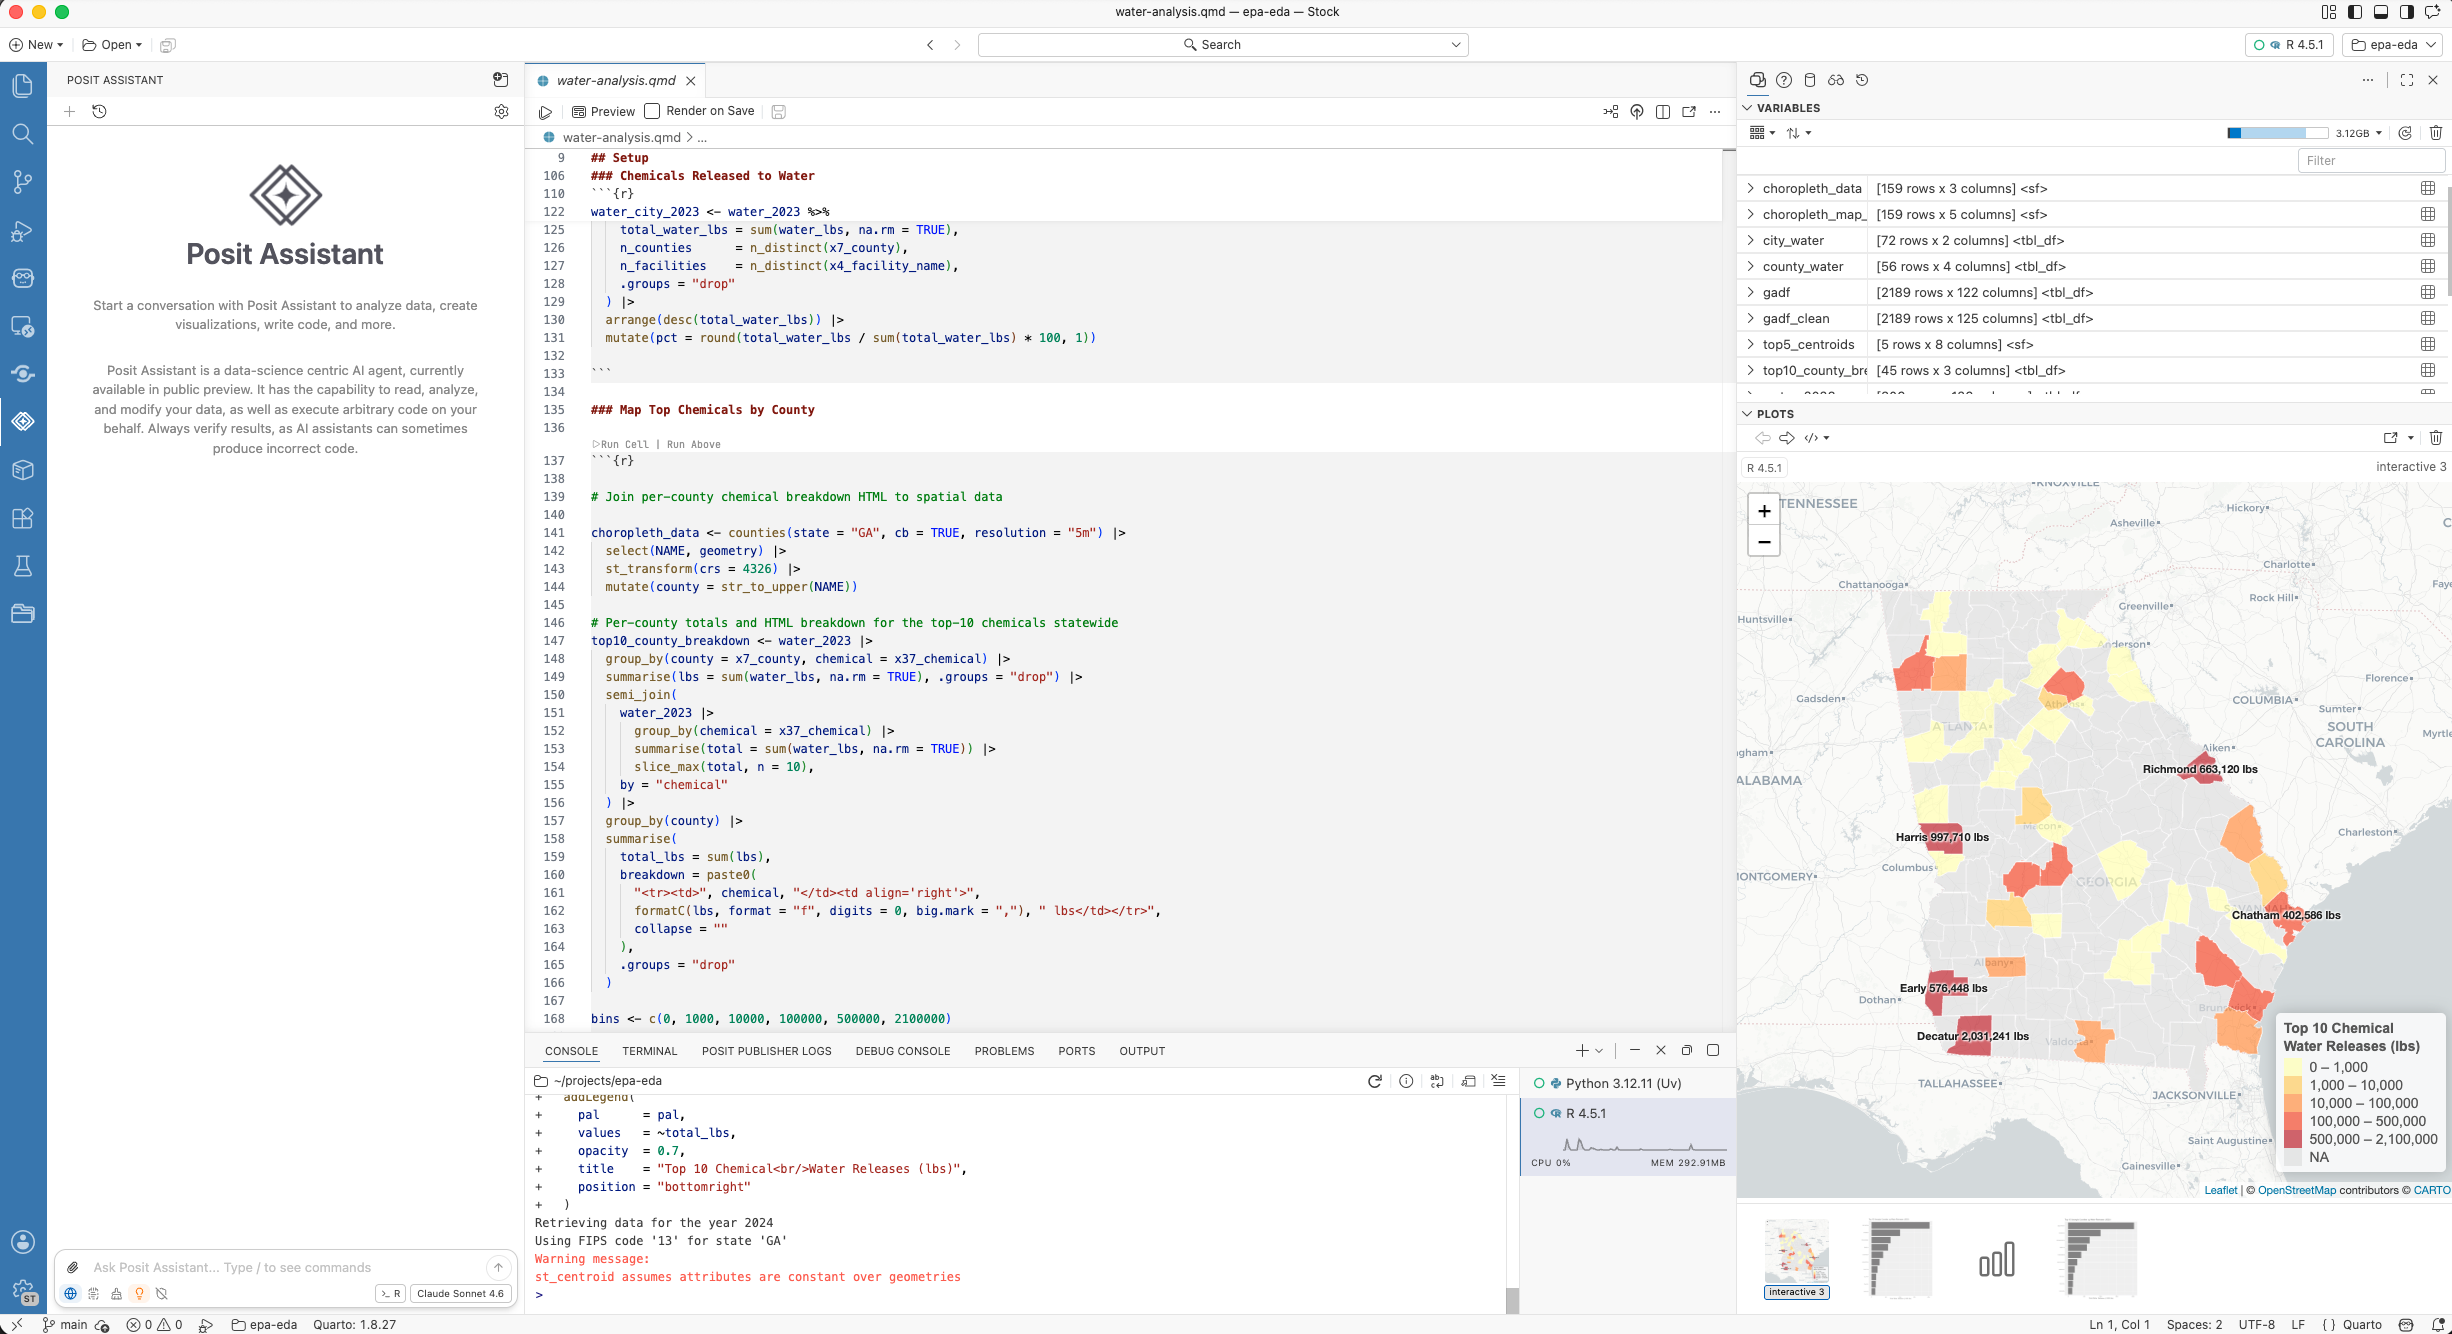This screenshot has width=2452, height=1334.
Task: Clear all plots with trash icon
Action: 2436,438
